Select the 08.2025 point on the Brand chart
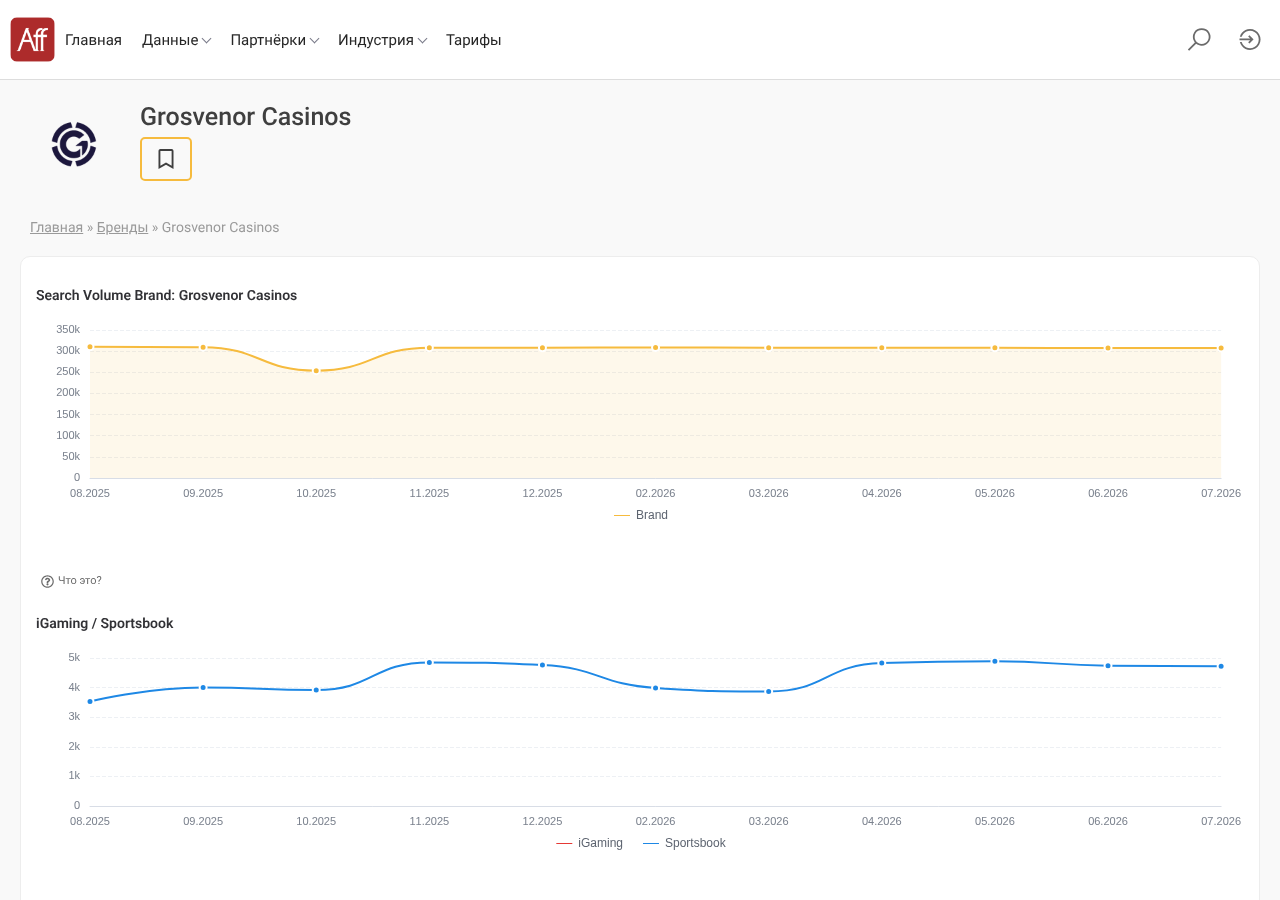The image size is (1280, 900). (x=90, y=347)
